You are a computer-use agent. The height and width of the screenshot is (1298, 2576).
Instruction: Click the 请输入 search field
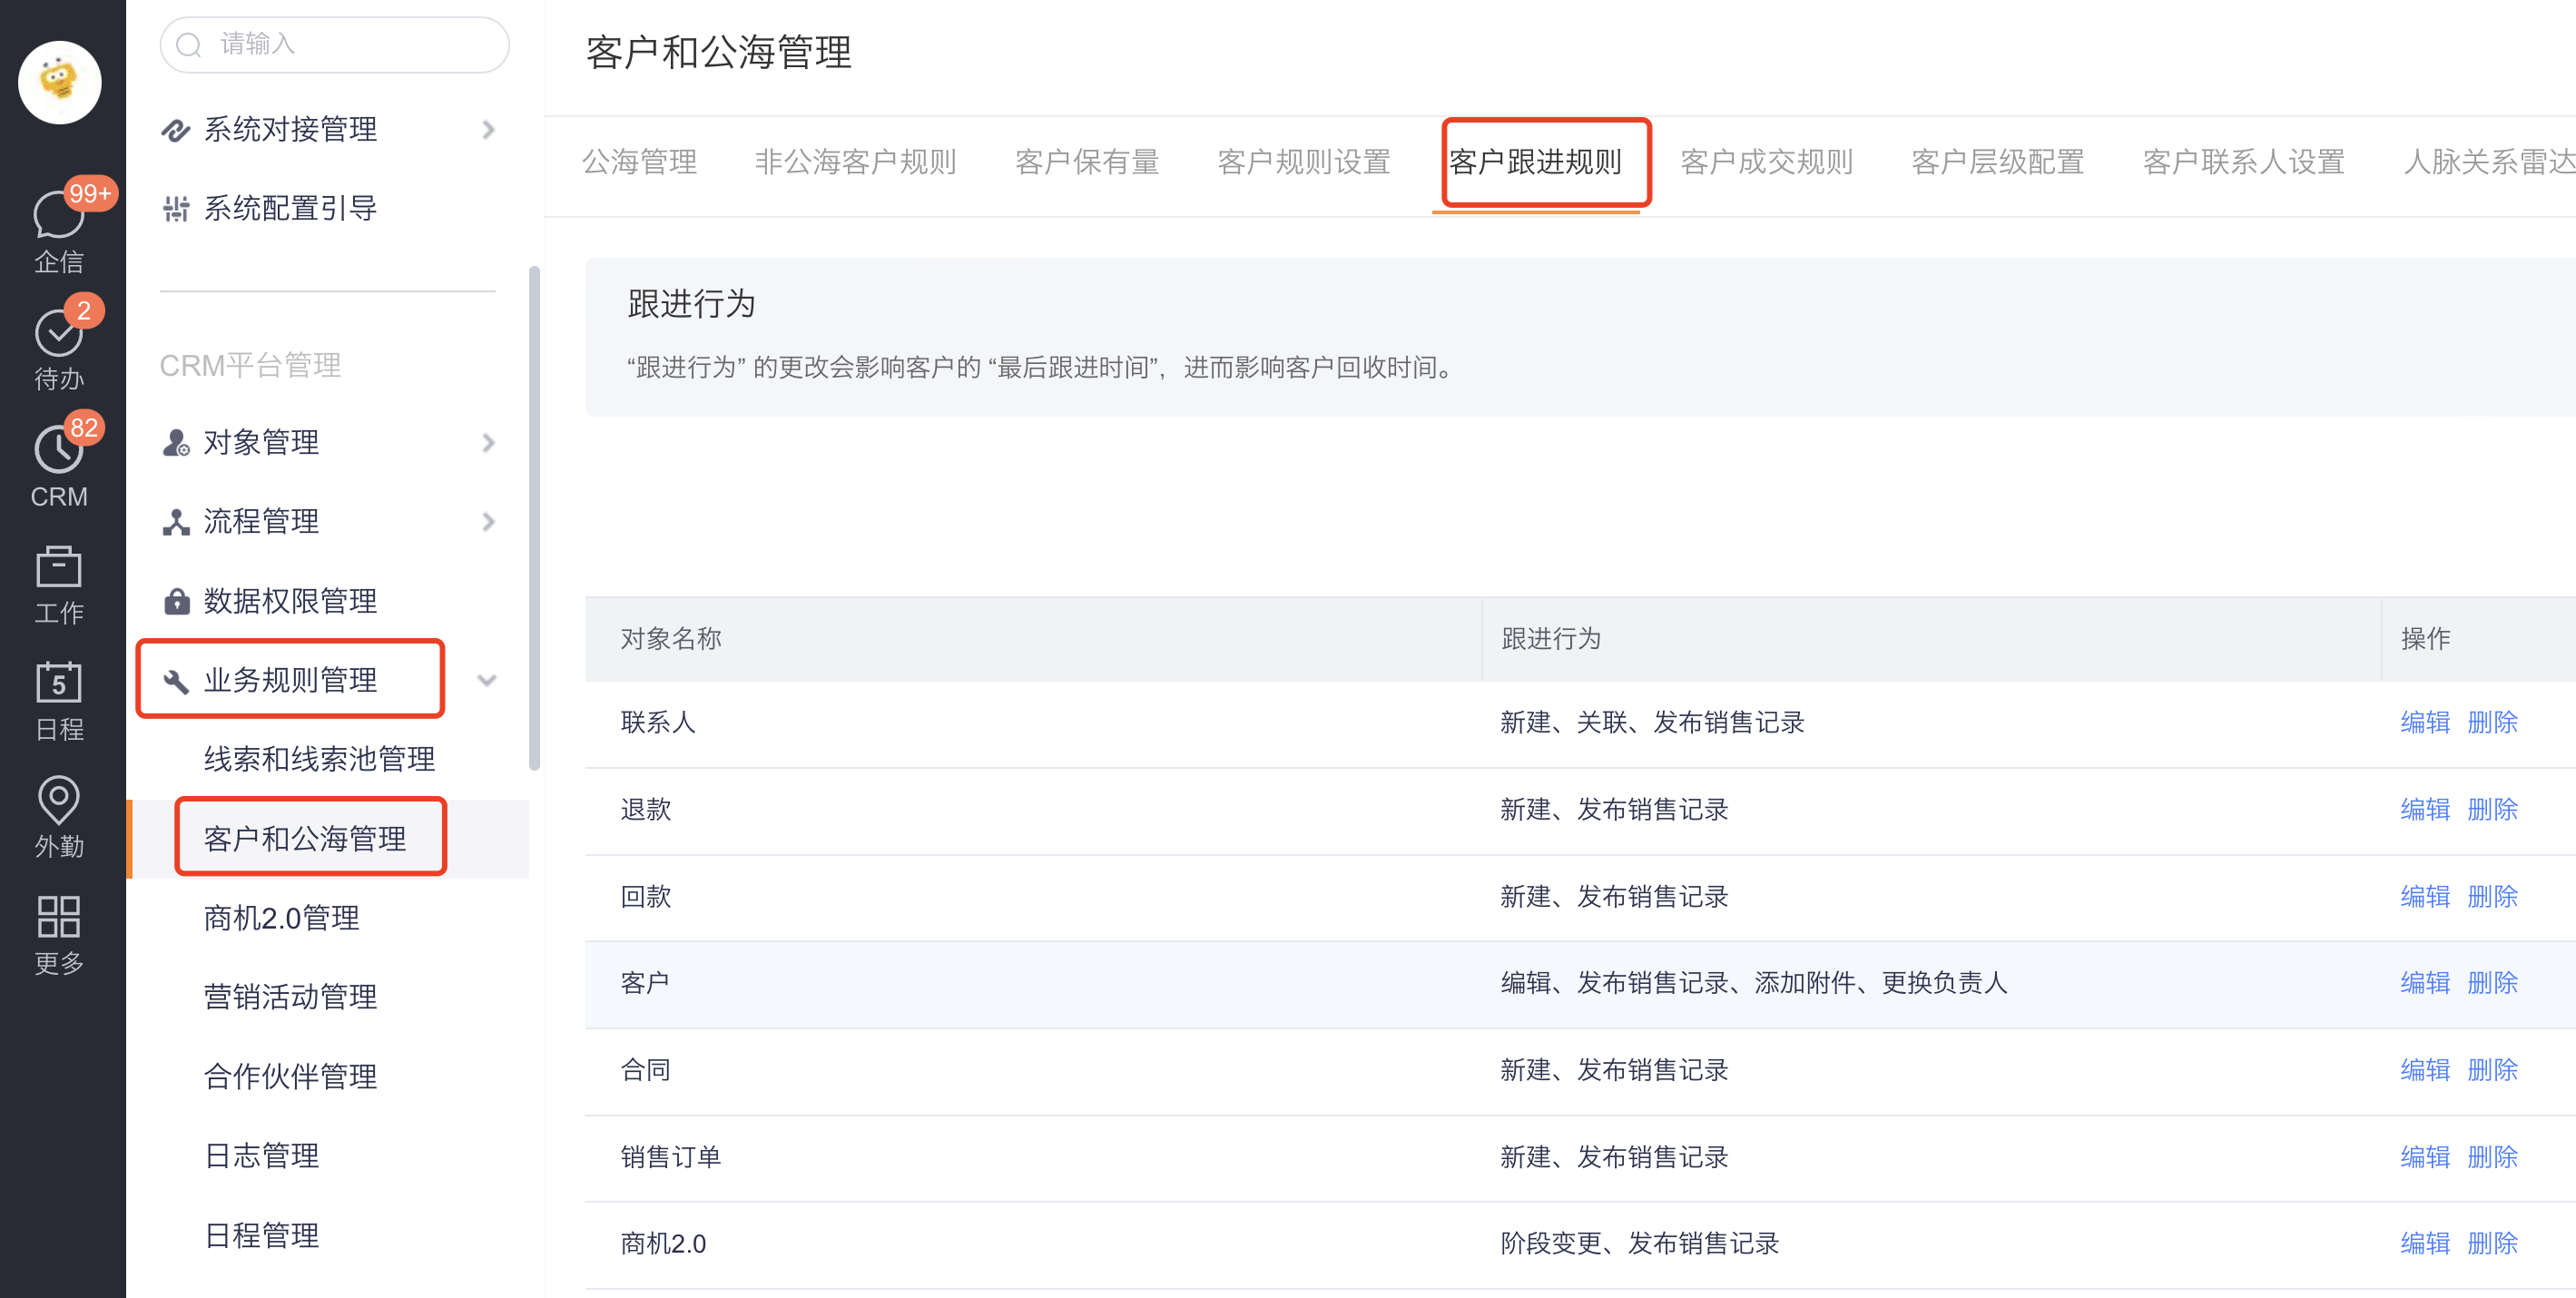334,45
